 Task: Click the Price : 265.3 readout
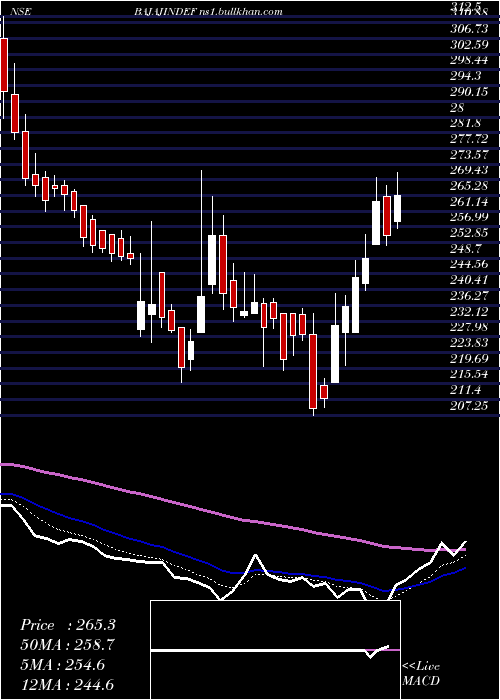pos(68,625)
